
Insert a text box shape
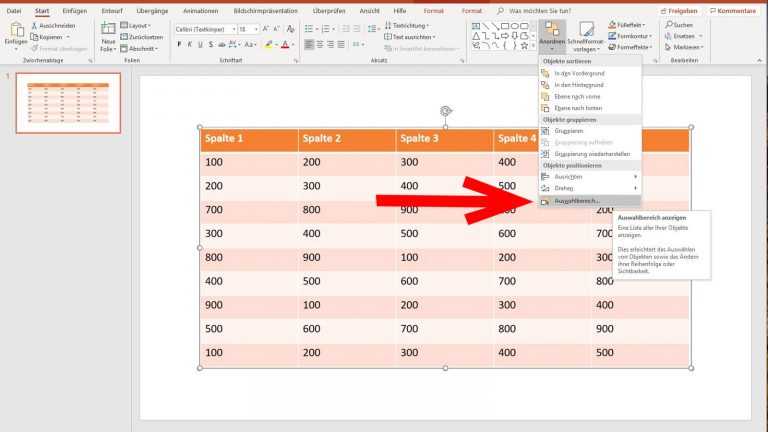(476, 26)
